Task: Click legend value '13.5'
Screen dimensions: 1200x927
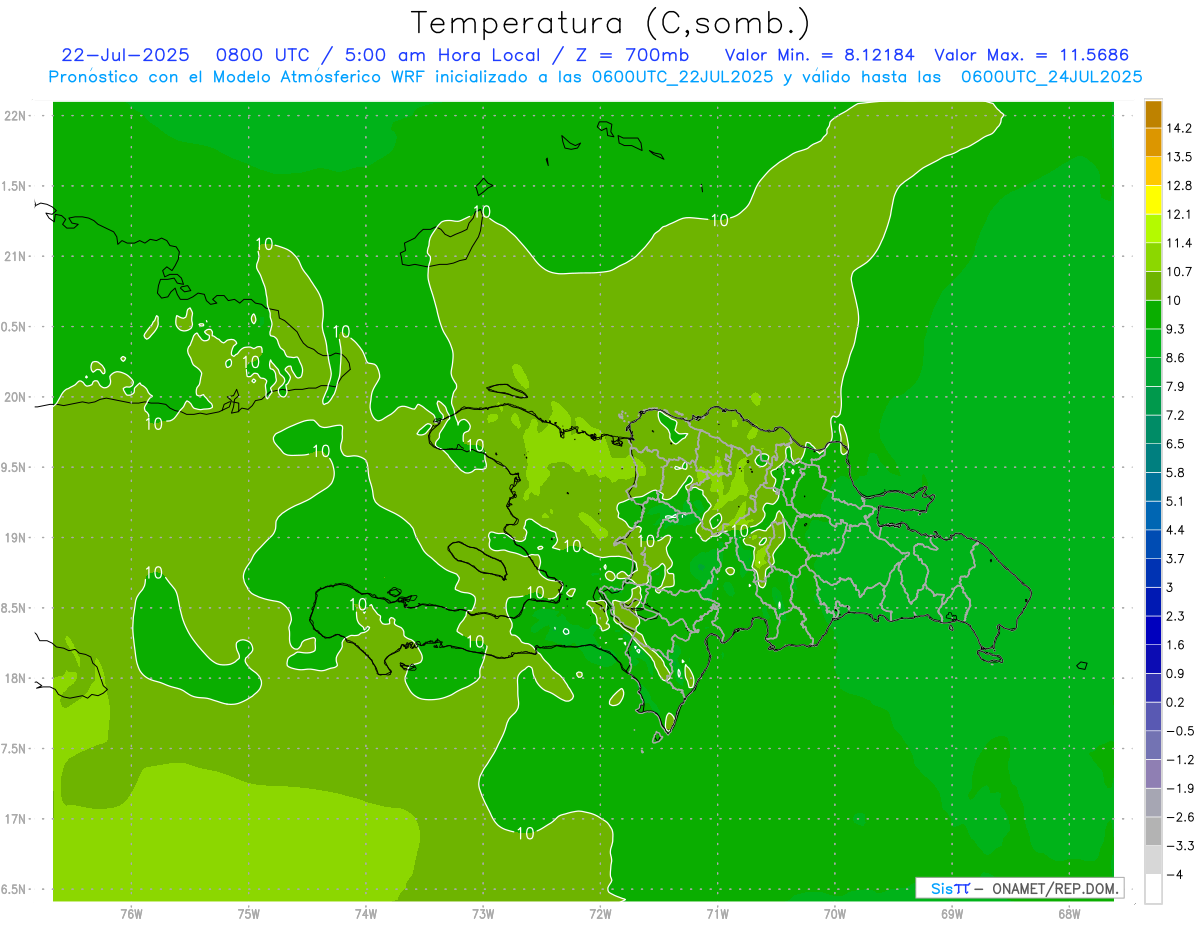Action: point(1180,157)
